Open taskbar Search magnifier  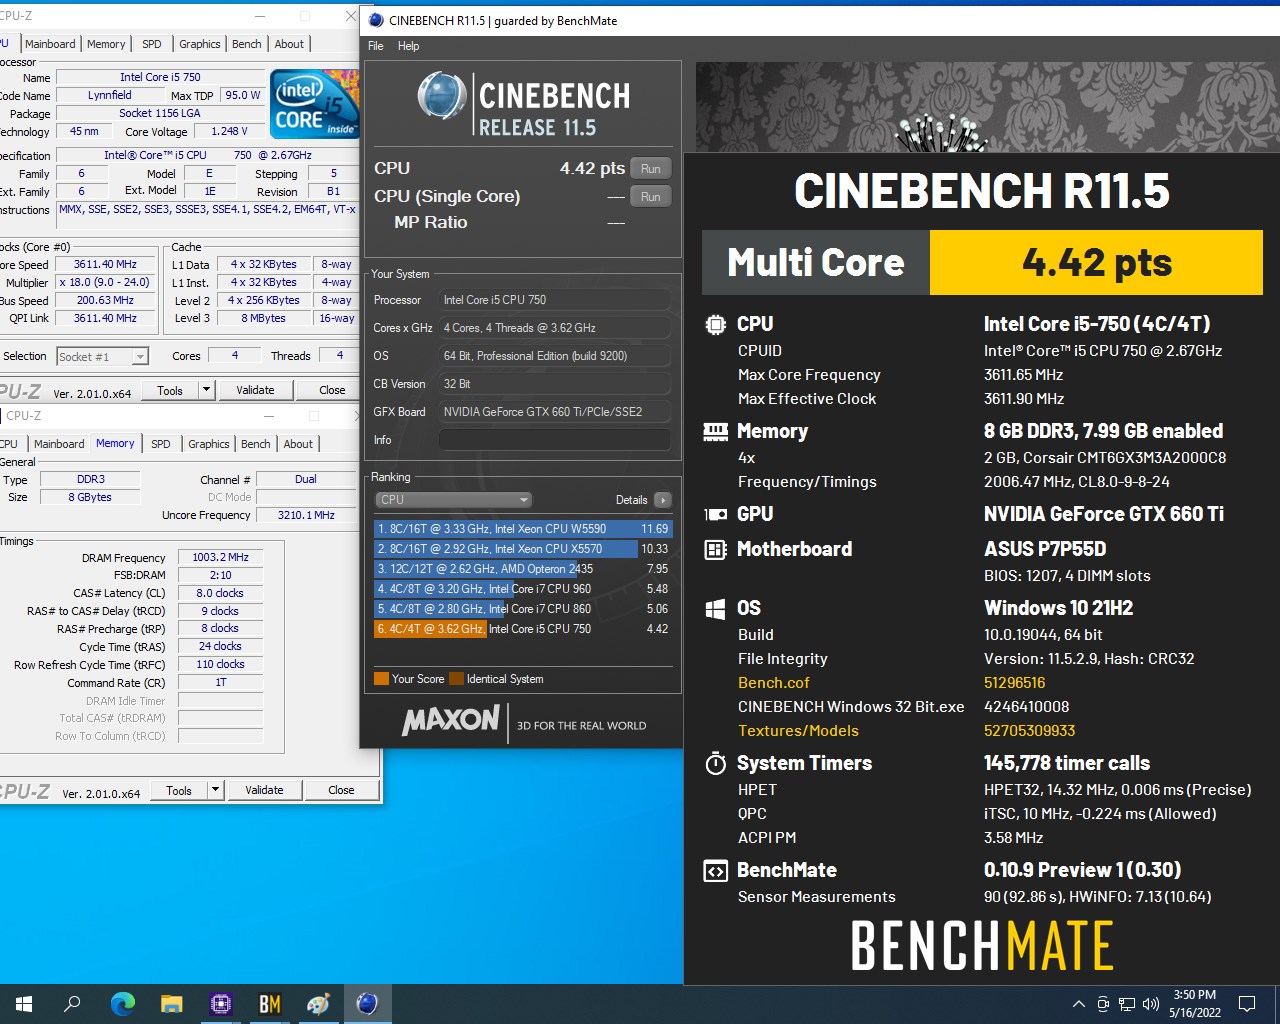pos(72,1004)
